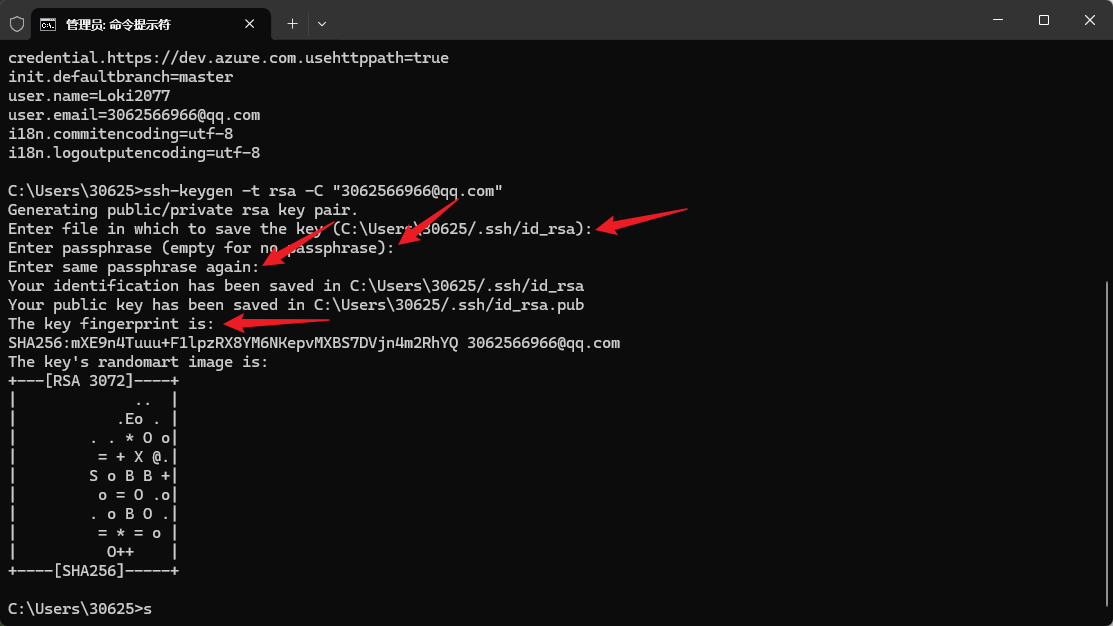Maximize the terminal window
This screenshot has height=626, width=1113.
(1043, 20)
